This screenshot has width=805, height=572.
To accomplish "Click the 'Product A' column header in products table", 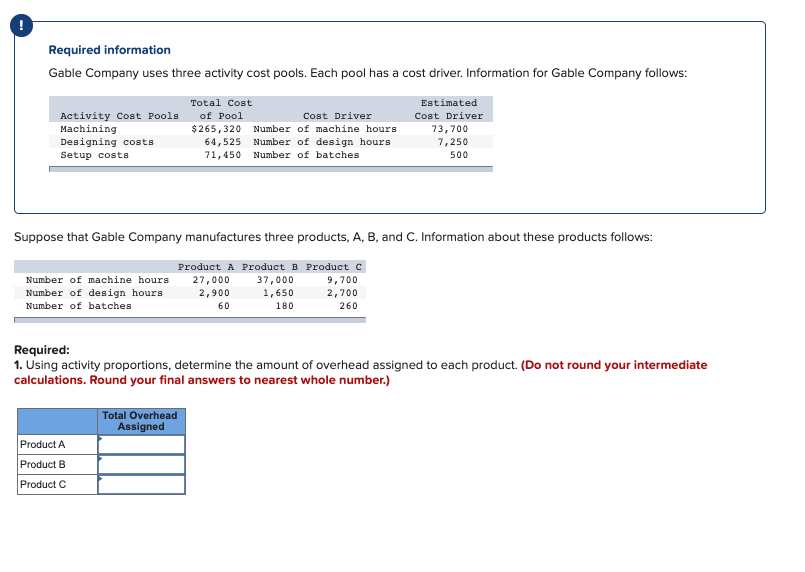I will coord(206,267).
